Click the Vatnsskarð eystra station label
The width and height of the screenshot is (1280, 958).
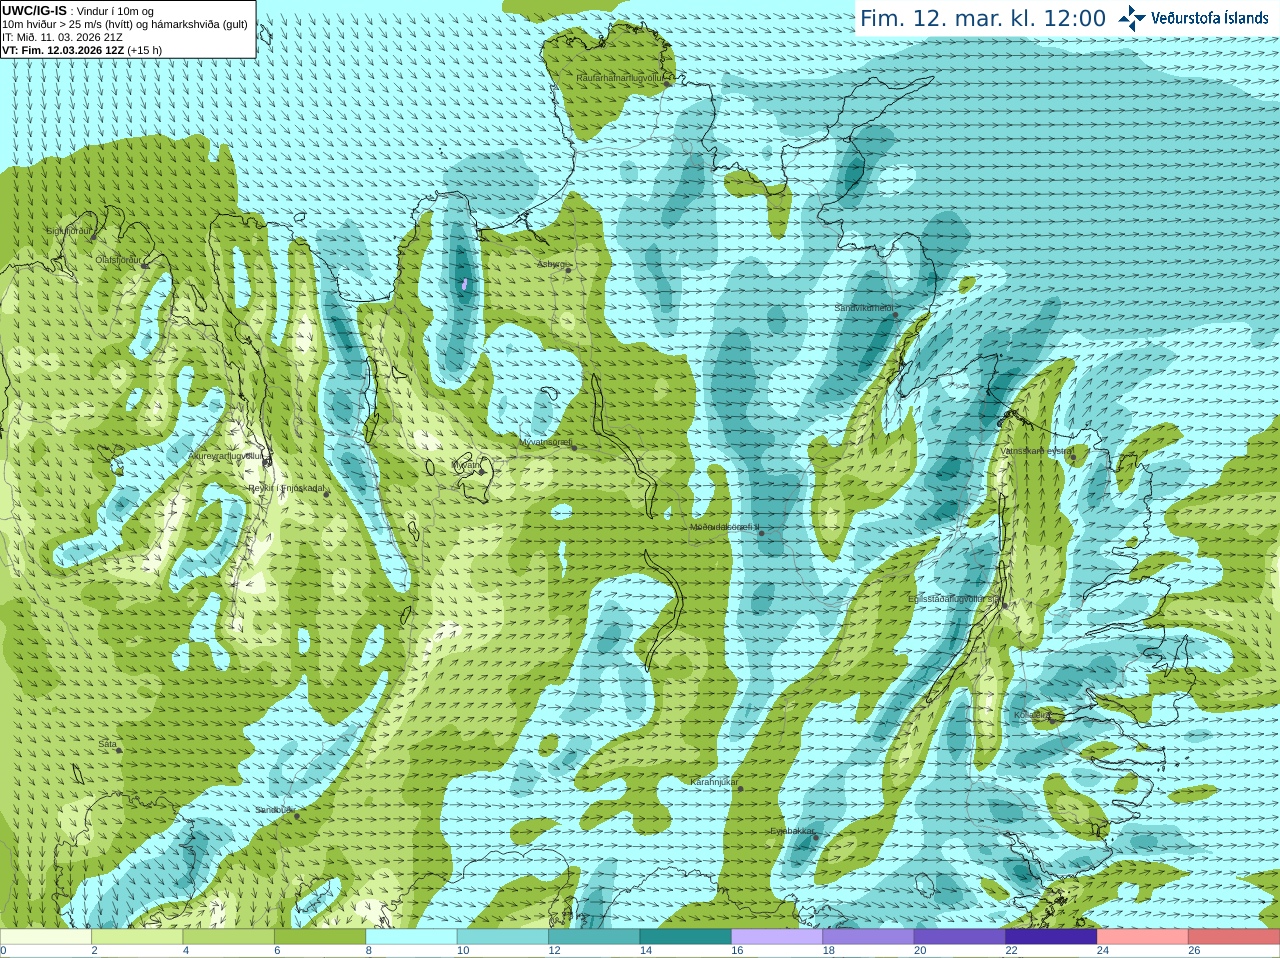pyautogui.click(x=1036, y=451)
